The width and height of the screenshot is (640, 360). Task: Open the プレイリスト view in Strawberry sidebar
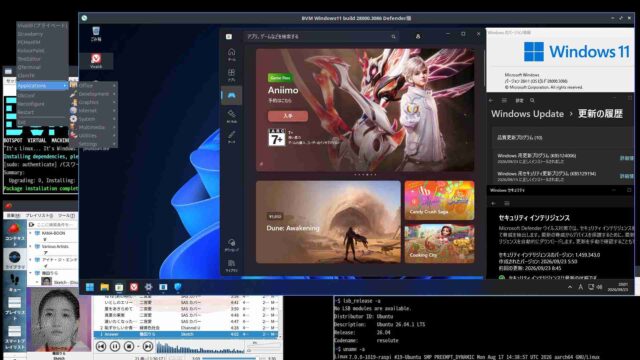tap(14, 309)
